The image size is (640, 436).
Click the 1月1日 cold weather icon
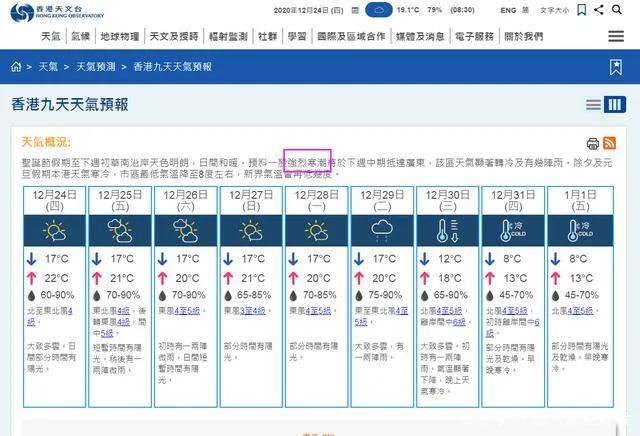[580, 231]
